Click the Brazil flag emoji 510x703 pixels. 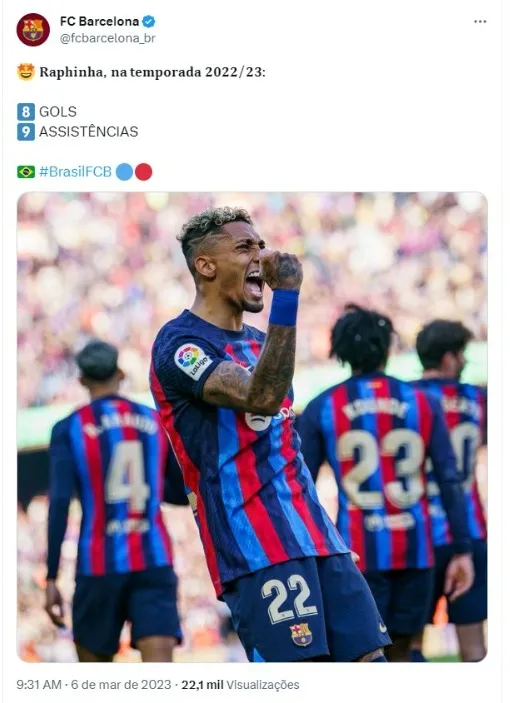pyautogui.click(x=26, y=172)
